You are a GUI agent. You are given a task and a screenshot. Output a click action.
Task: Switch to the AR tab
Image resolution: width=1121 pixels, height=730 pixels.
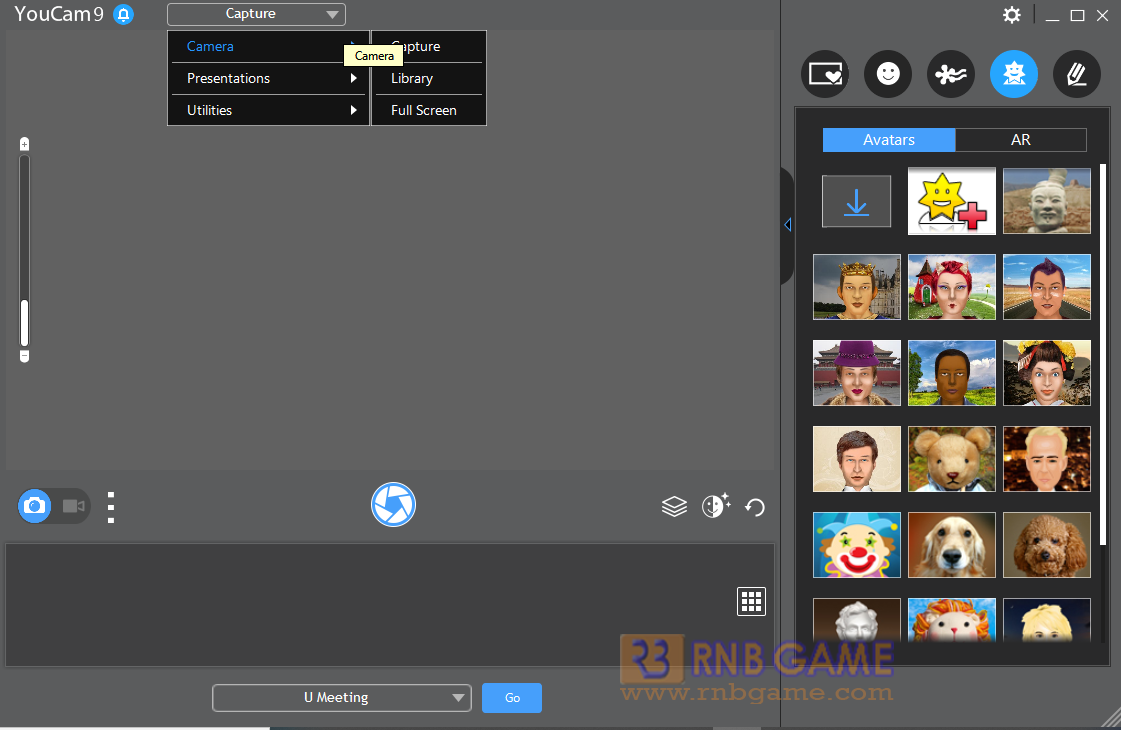[x=1021, y=140]
